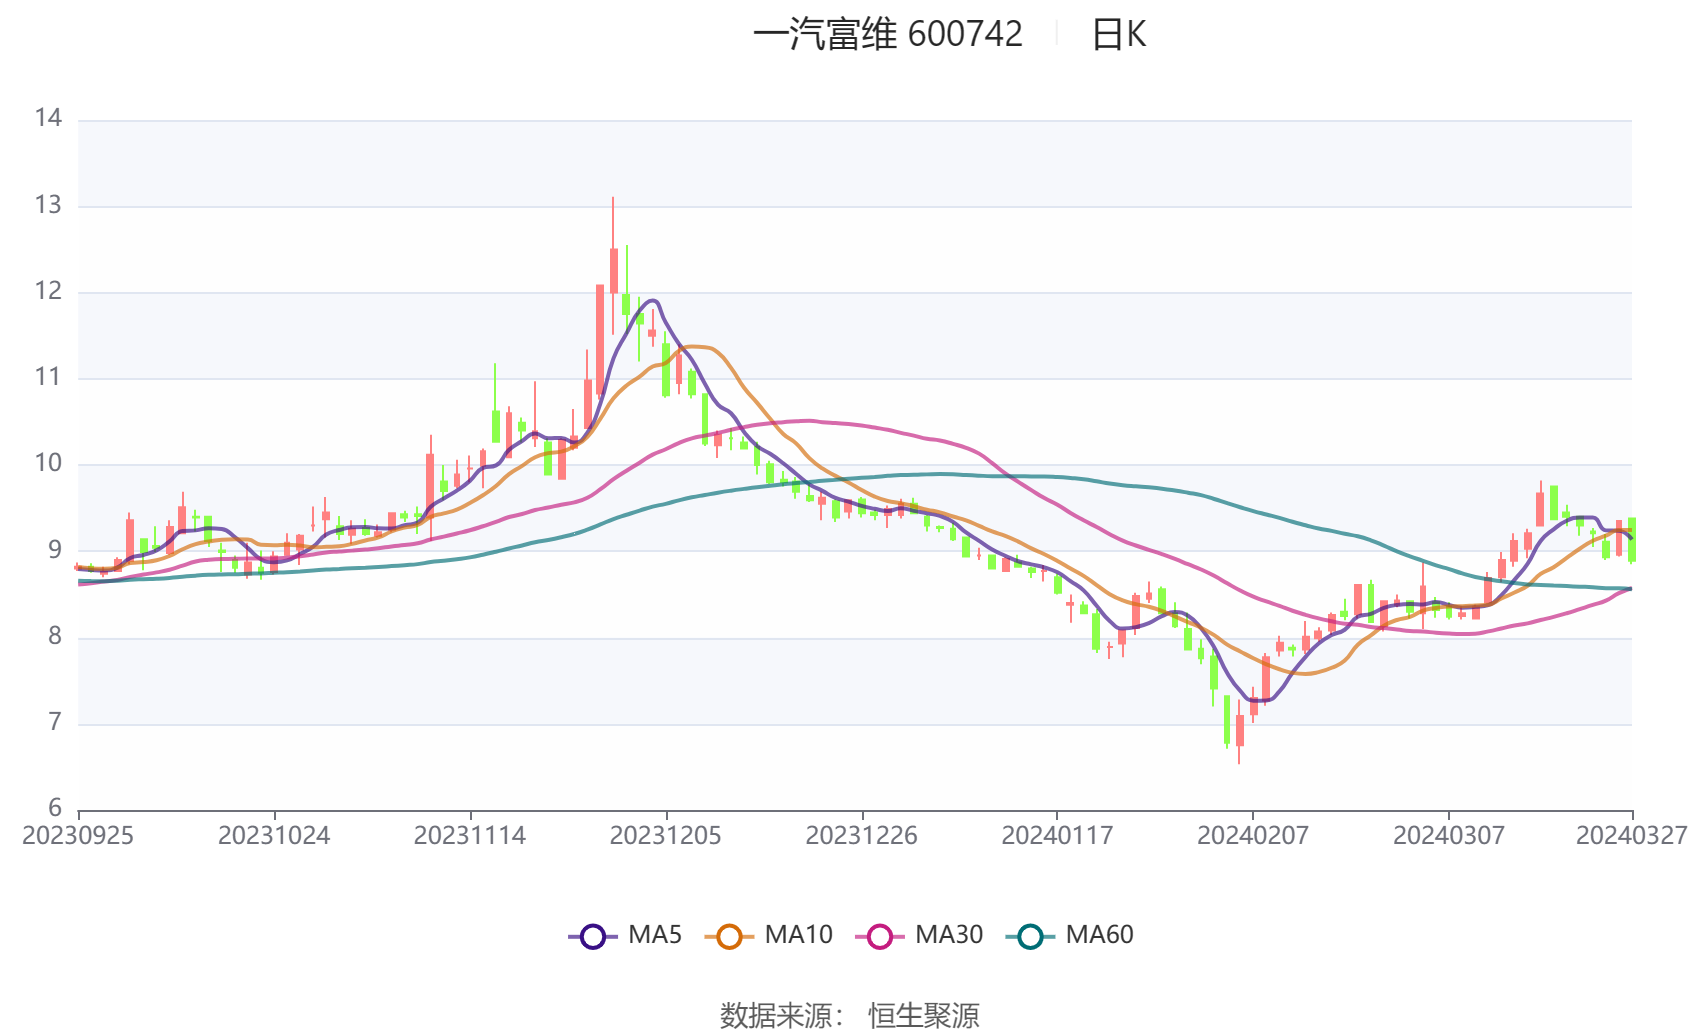Viewport: 1700px width, 1034px height.
Task: Click the data source text 恒生聚源
Action: coord(924,1016)
